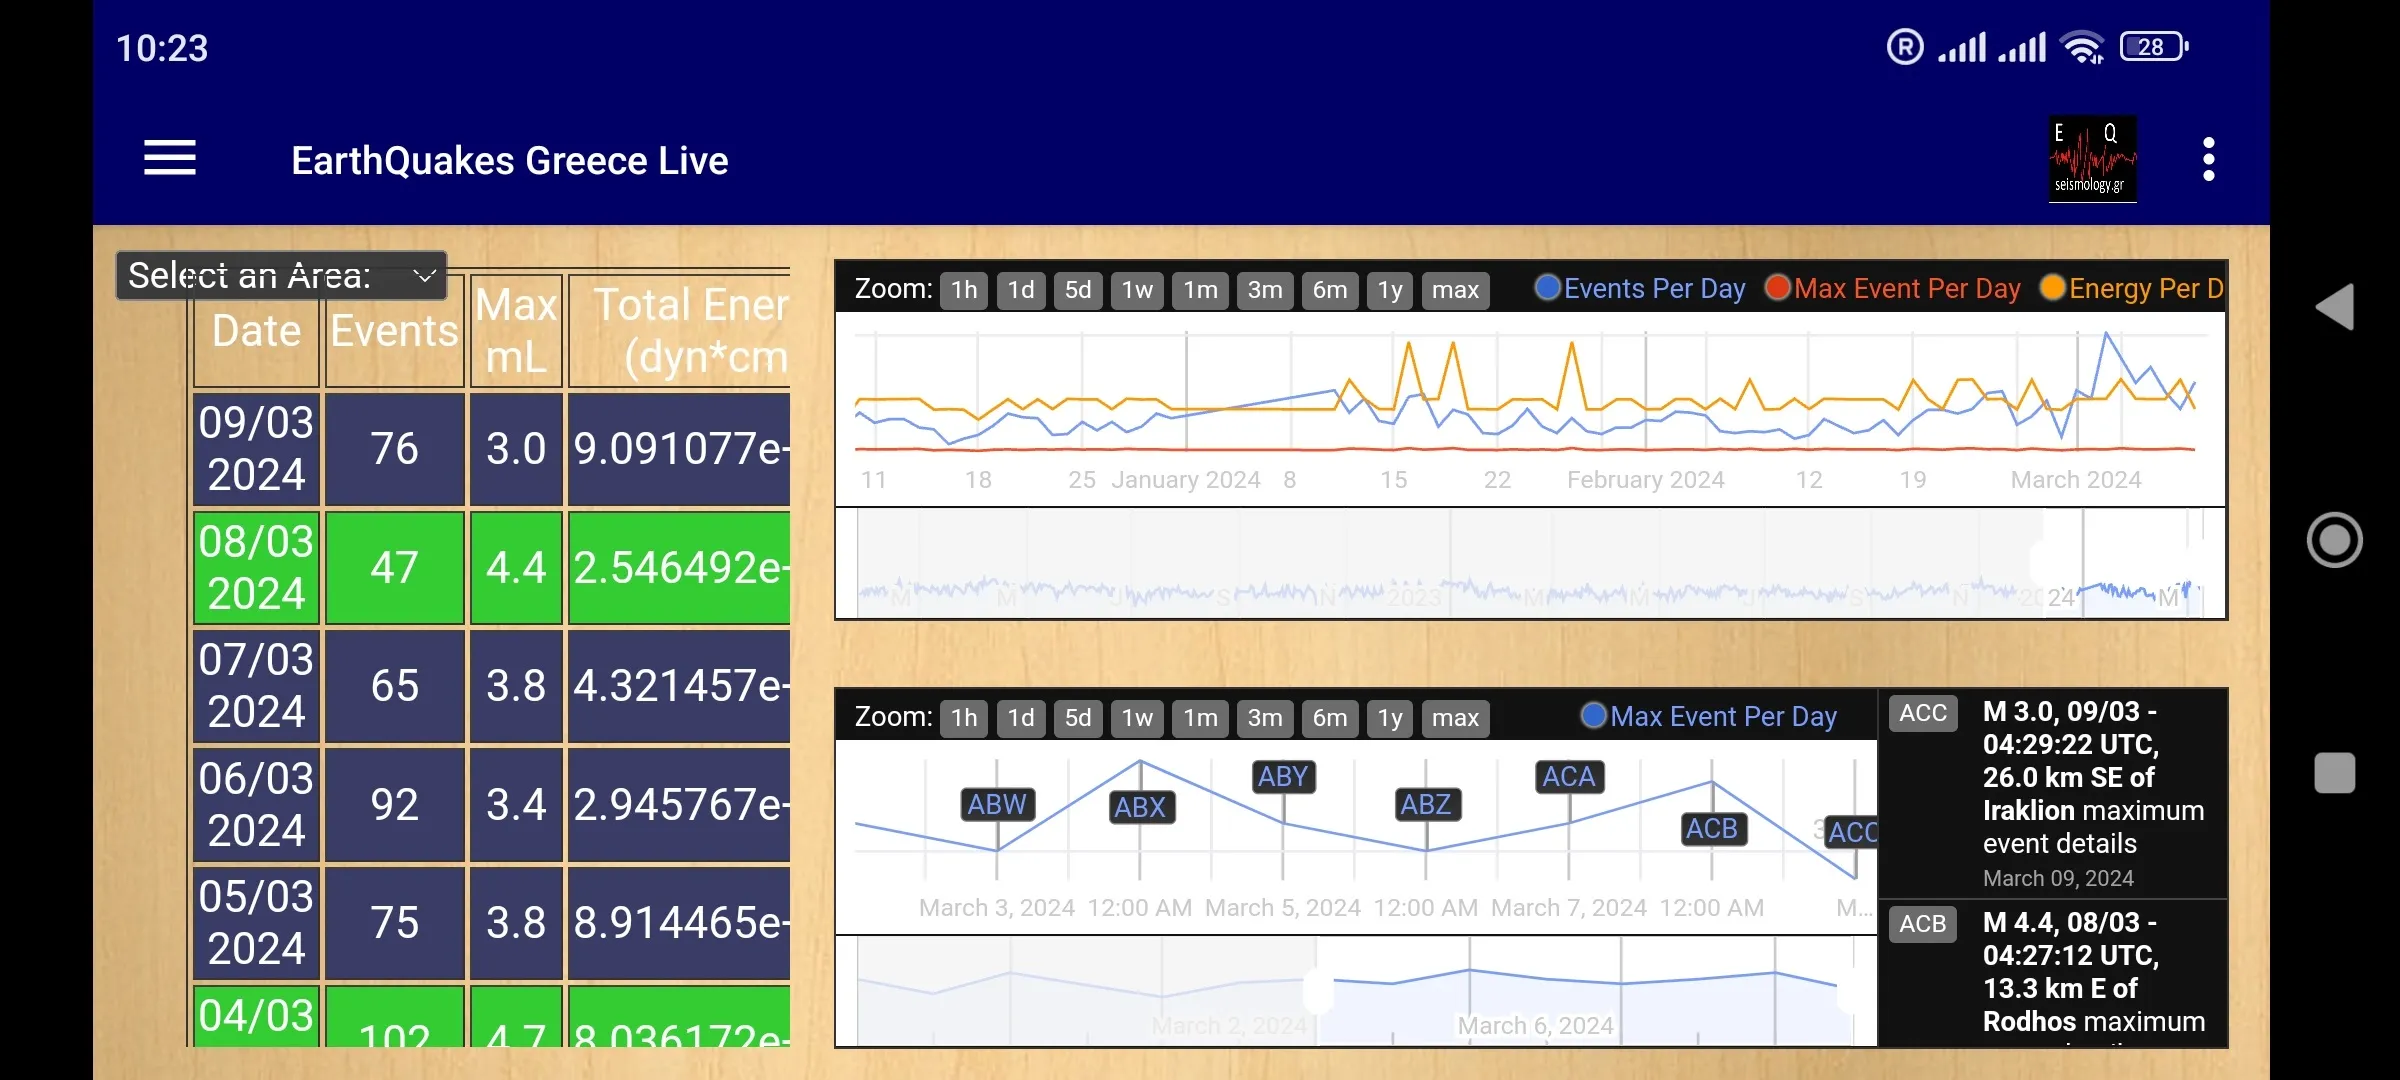Click the Date column header
Screen dimensions: 2400x1080
pyautogui.click(x=256, y=331)
